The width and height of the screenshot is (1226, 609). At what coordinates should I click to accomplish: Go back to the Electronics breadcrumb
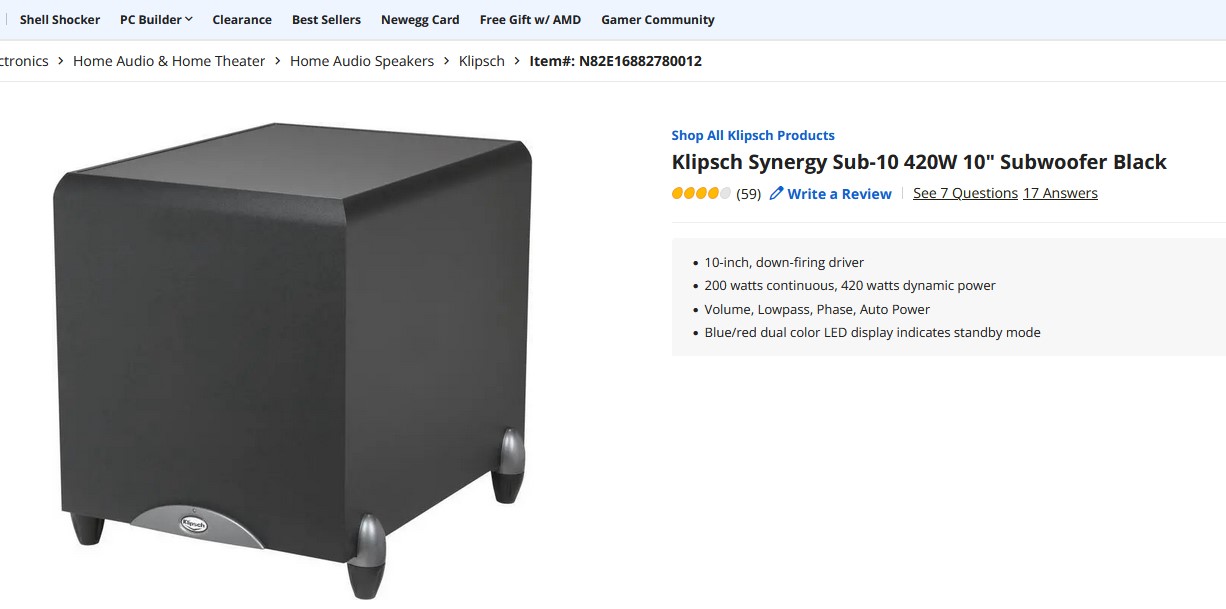tap(24, 61)
